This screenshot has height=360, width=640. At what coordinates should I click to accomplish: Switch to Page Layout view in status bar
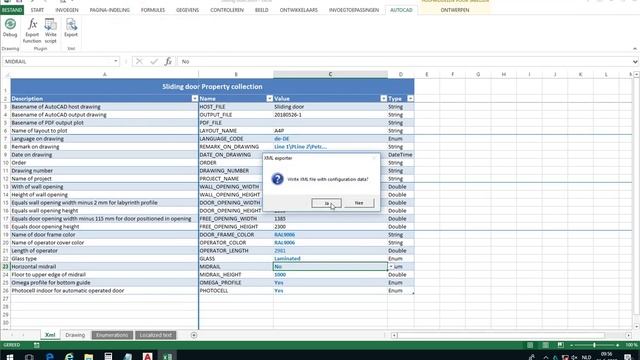pos(545,345)
